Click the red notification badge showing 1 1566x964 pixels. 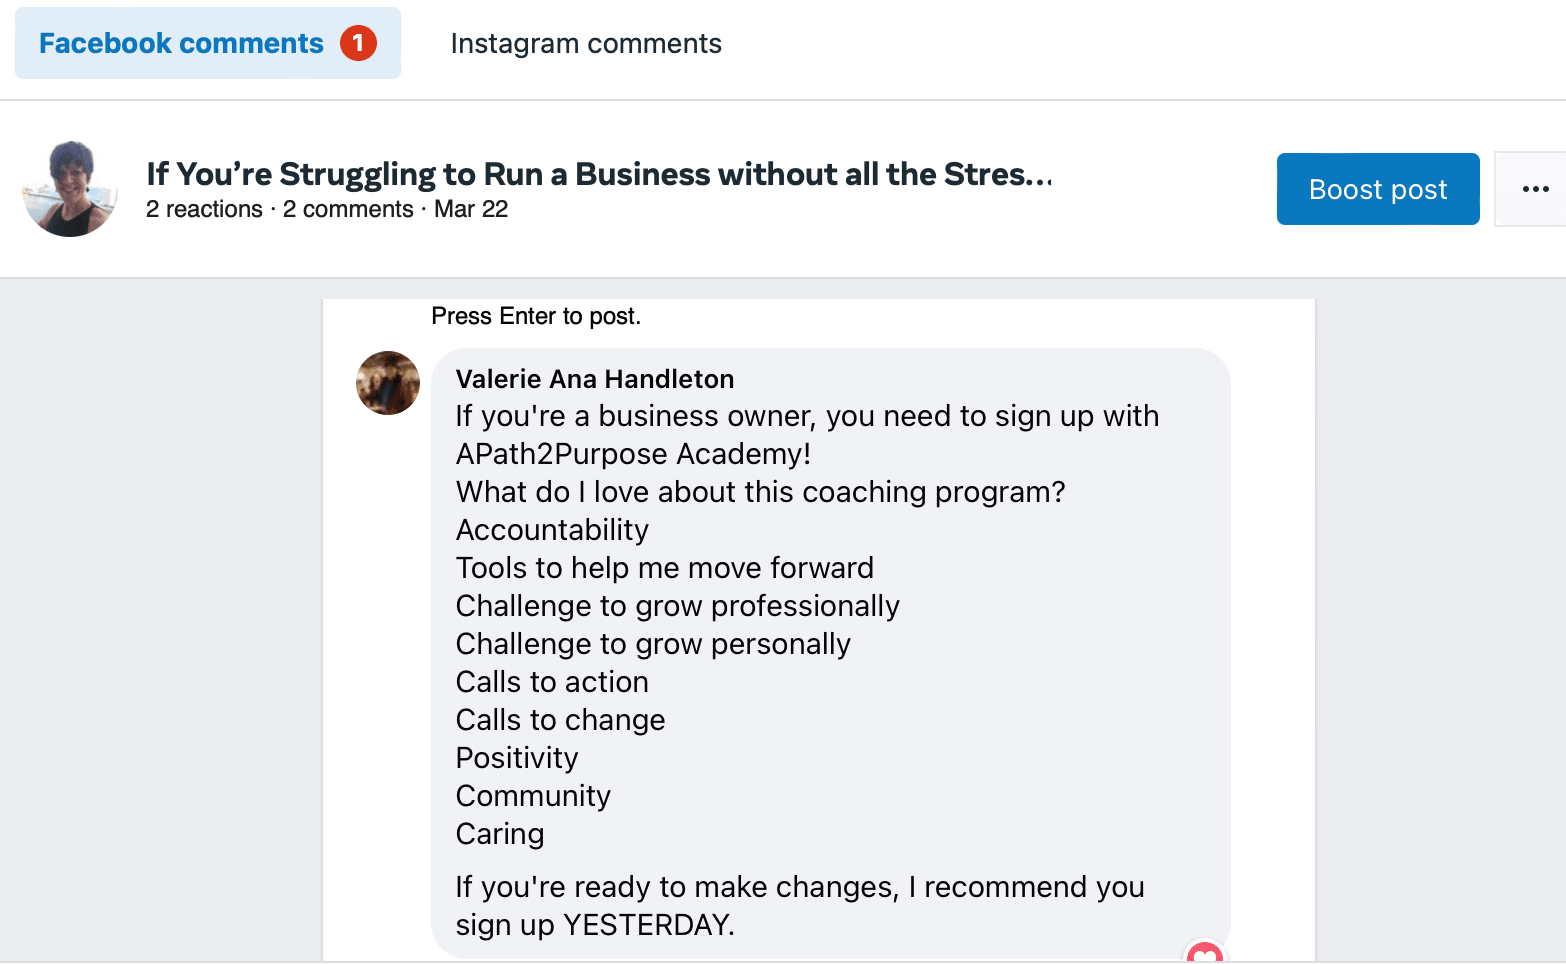(x=358, y=43)
